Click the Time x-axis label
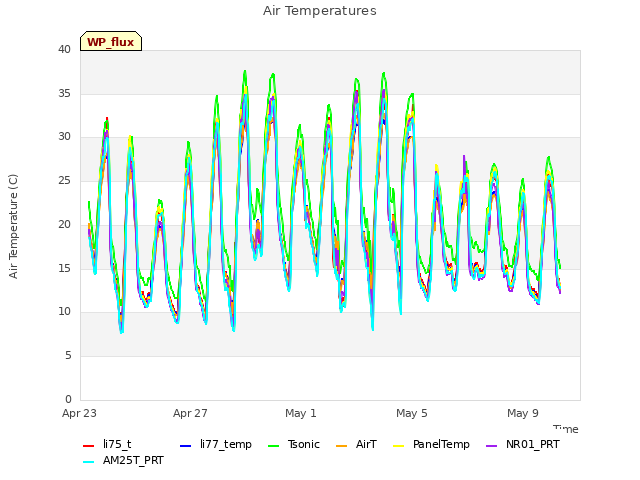 tap(566, 429)
